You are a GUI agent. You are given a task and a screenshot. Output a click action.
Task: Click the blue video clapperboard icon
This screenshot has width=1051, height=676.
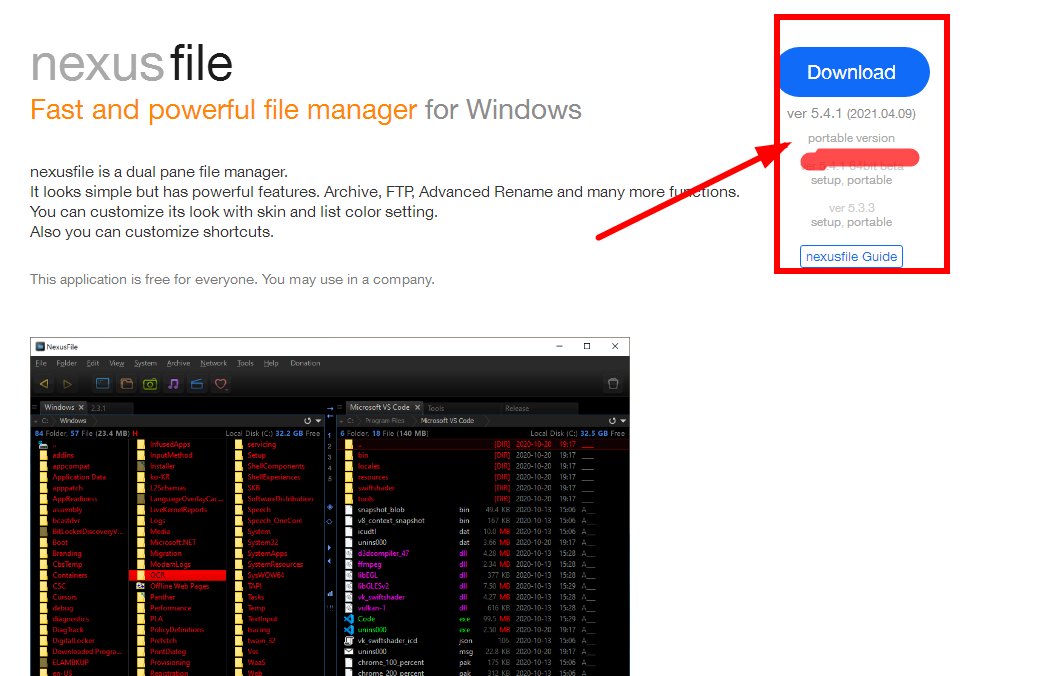pos(196,384)
